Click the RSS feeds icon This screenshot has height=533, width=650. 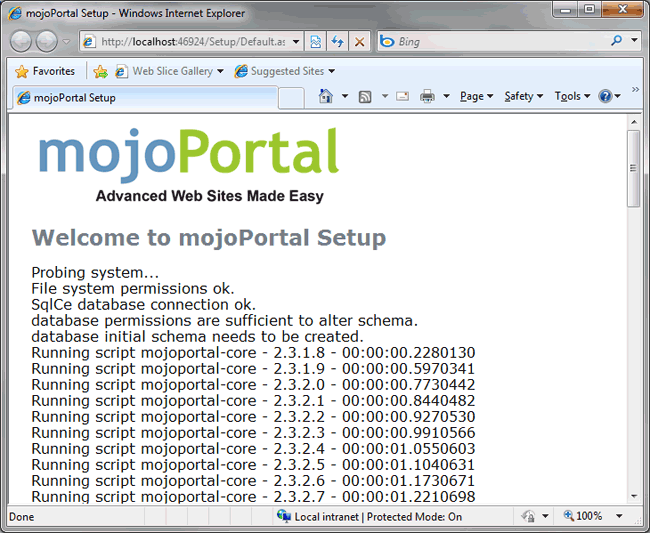(365, 97)
